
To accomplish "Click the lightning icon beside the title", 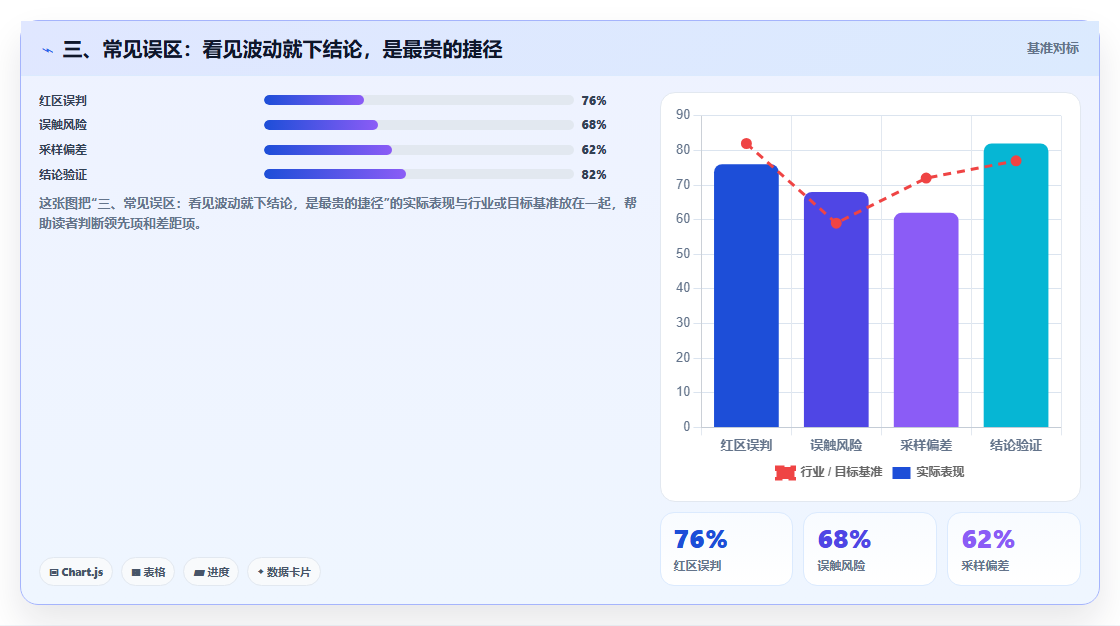I will pyautogui.click(x=47, y=50).
